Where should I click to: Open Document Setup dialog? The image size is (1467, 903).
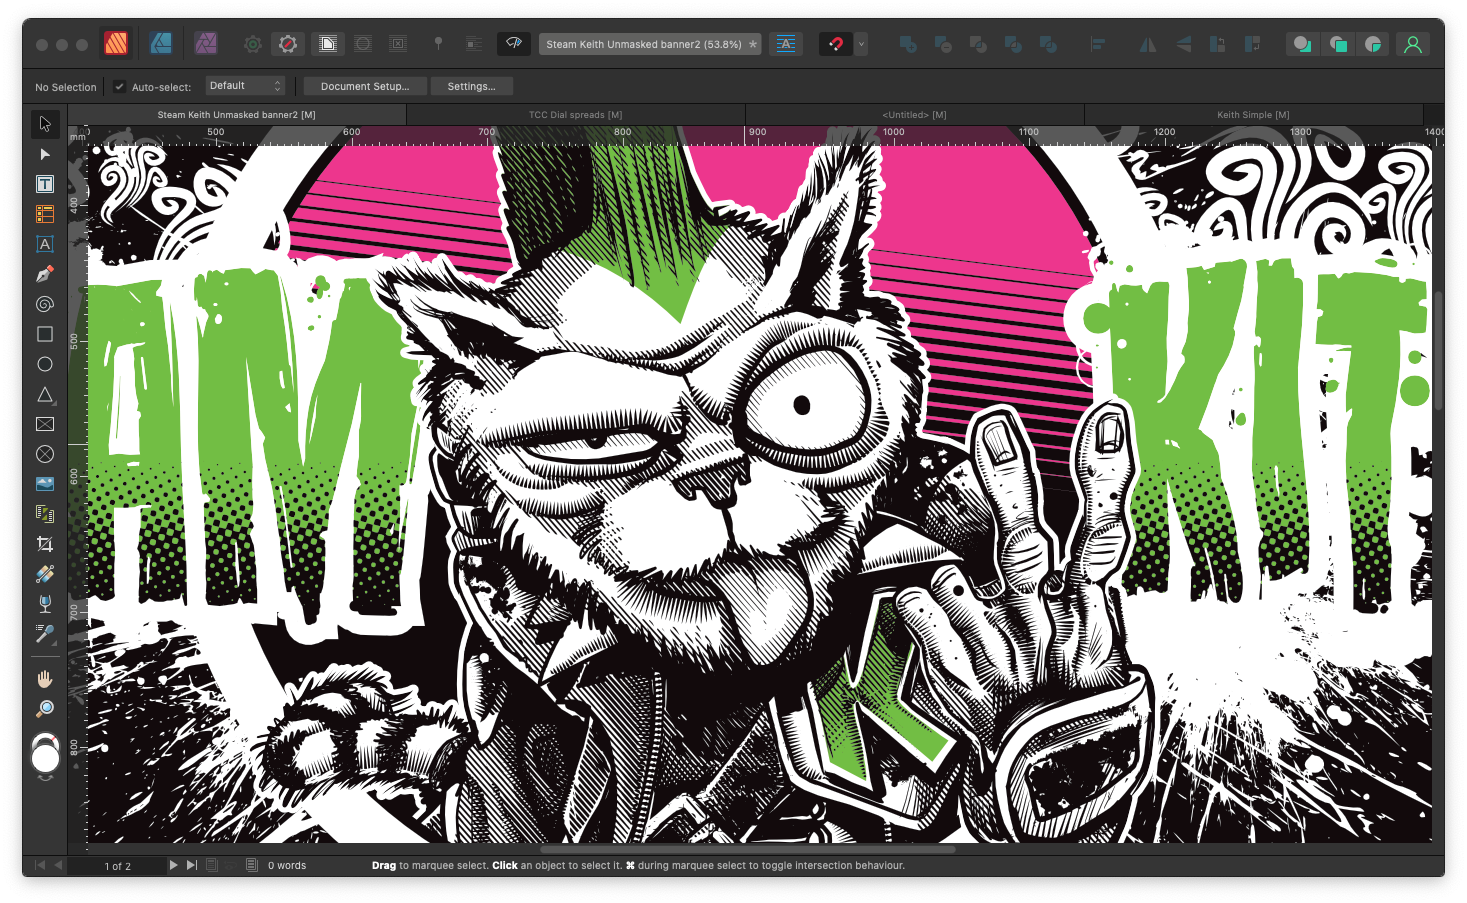click(x=364, y=86)
